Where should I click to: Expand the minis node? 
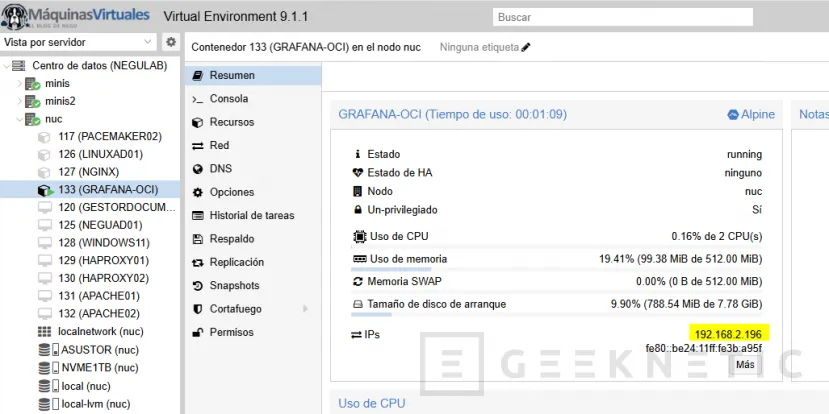point(20,84)
